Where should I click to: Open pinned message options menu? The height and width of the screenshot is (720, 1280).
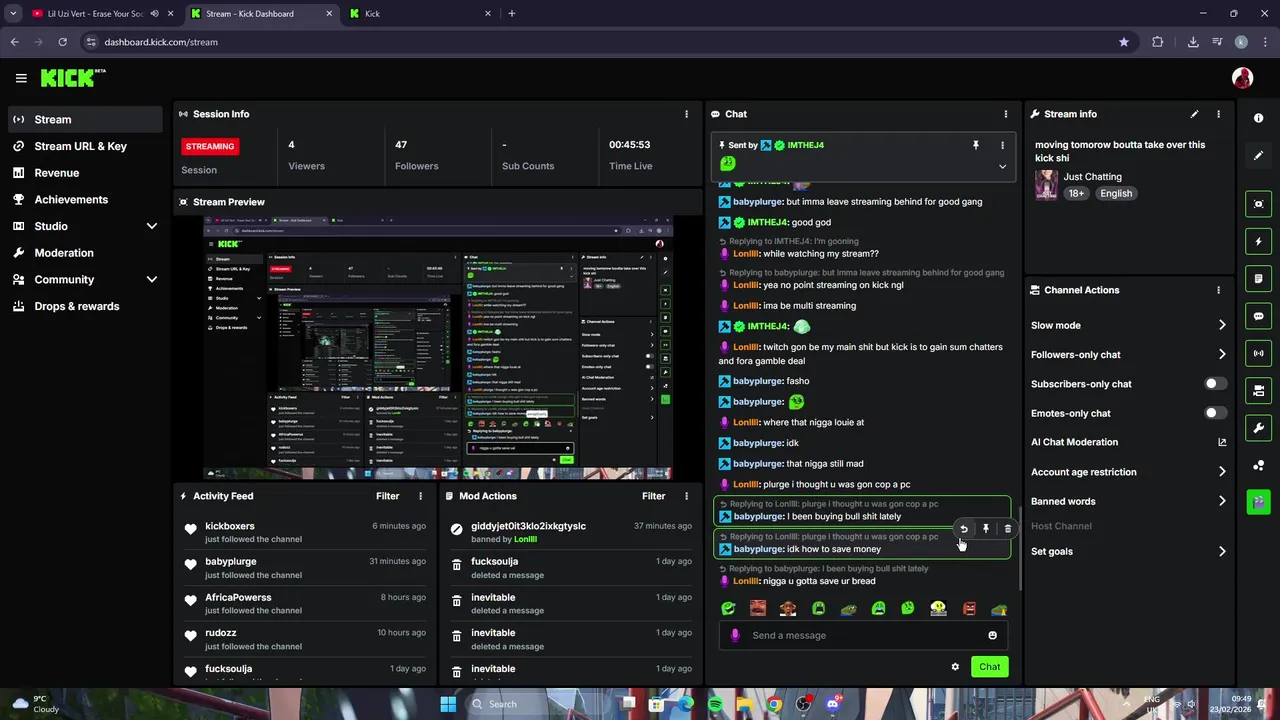point(1002,145)
